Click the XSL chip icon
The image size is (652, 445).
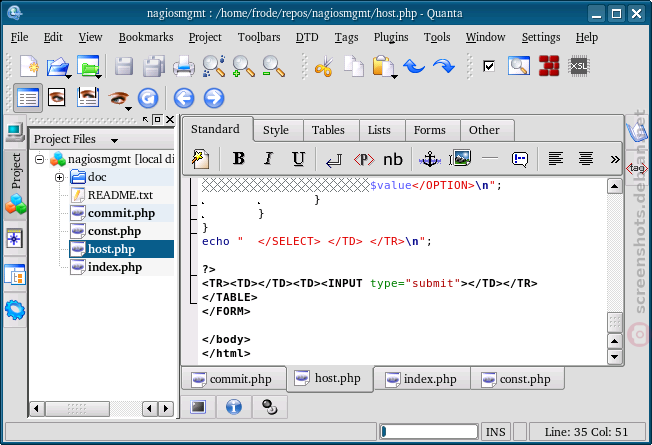tap(579, 66)
